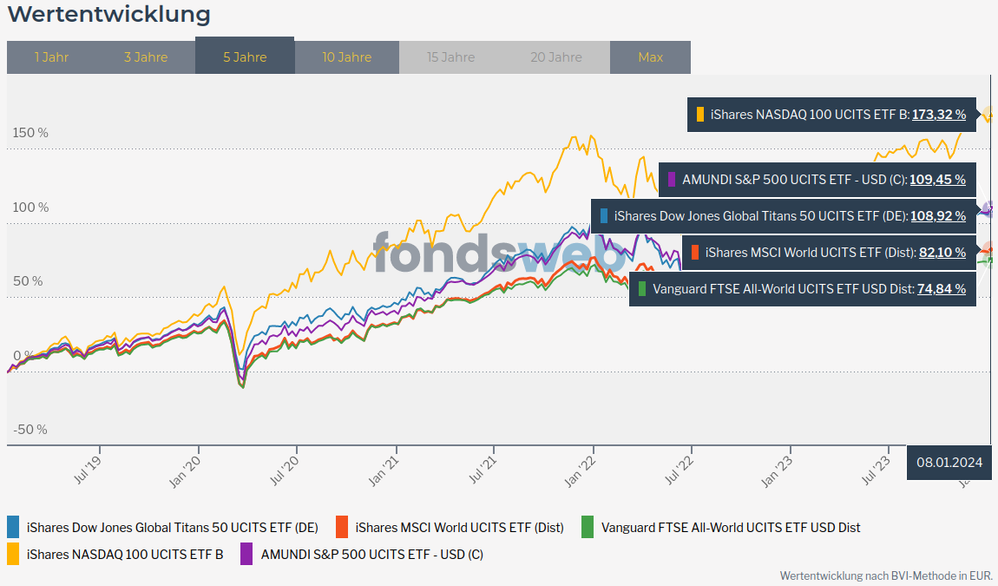Click the purple legend square for AMUNDI S&P 500

(247, 553)
